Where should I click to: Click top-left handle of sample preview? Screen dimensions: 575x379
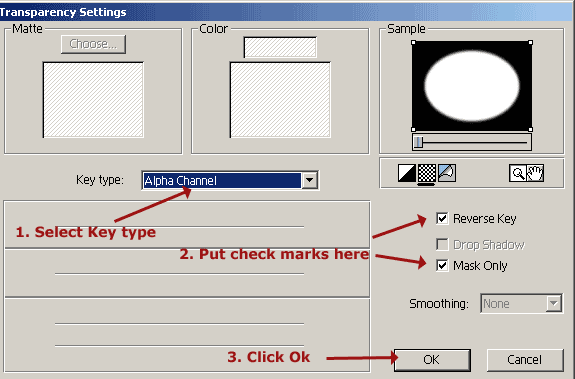[413, 43]
